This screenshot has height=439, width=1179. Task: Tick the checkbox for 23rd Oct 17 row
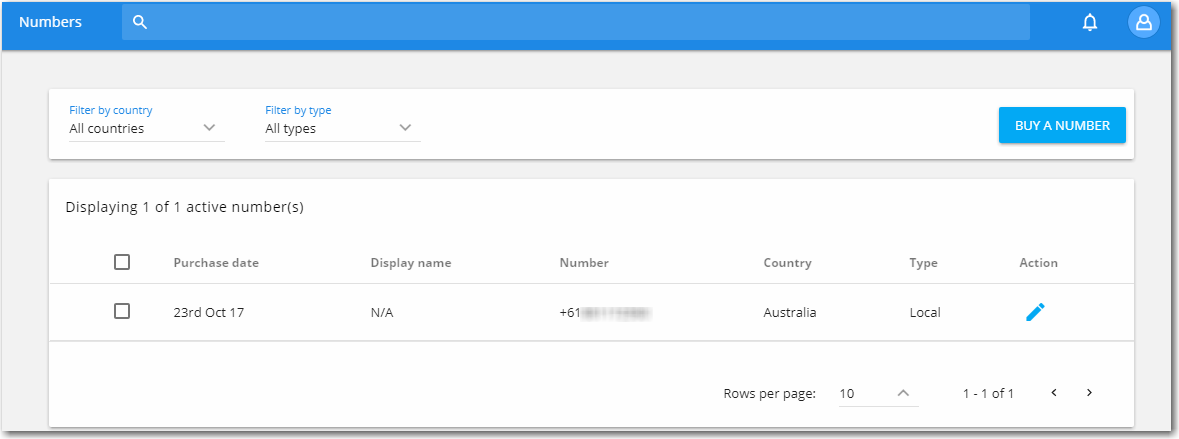pyautogui.click(x=122, y=311)
